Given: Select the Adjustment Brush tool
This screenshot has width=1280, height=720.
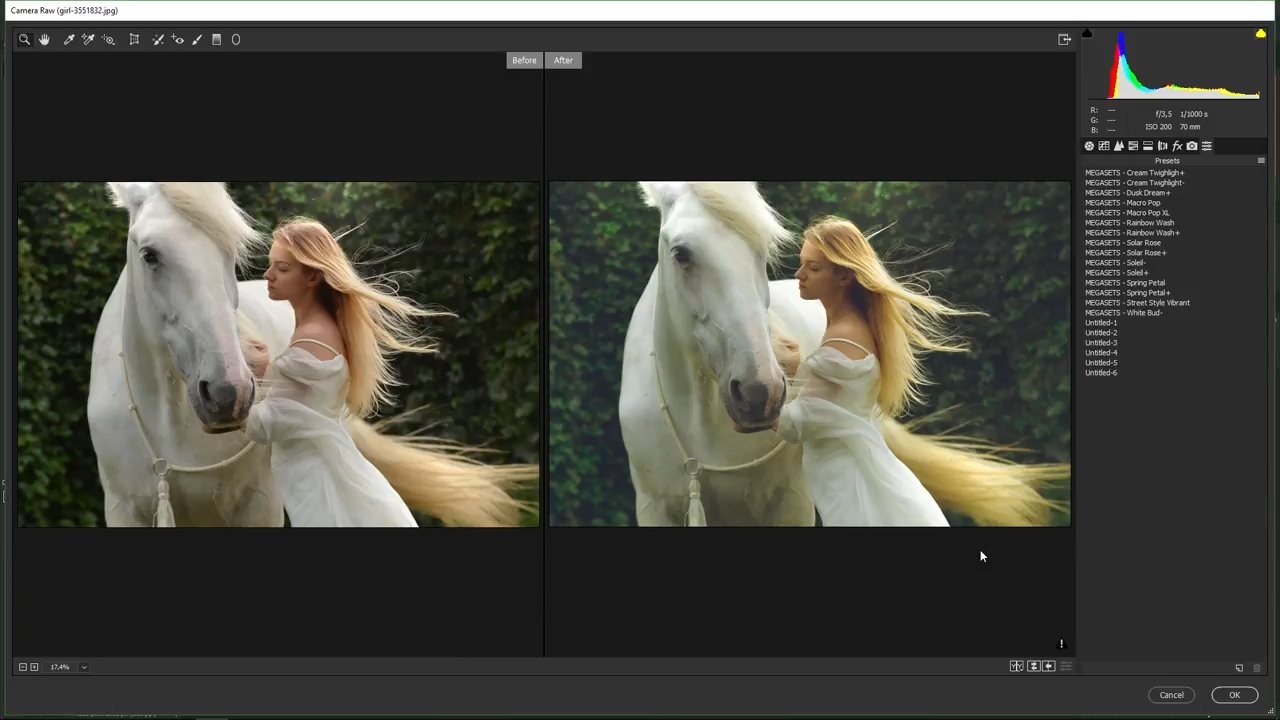Looking at the screenshot, I should 197,40.
